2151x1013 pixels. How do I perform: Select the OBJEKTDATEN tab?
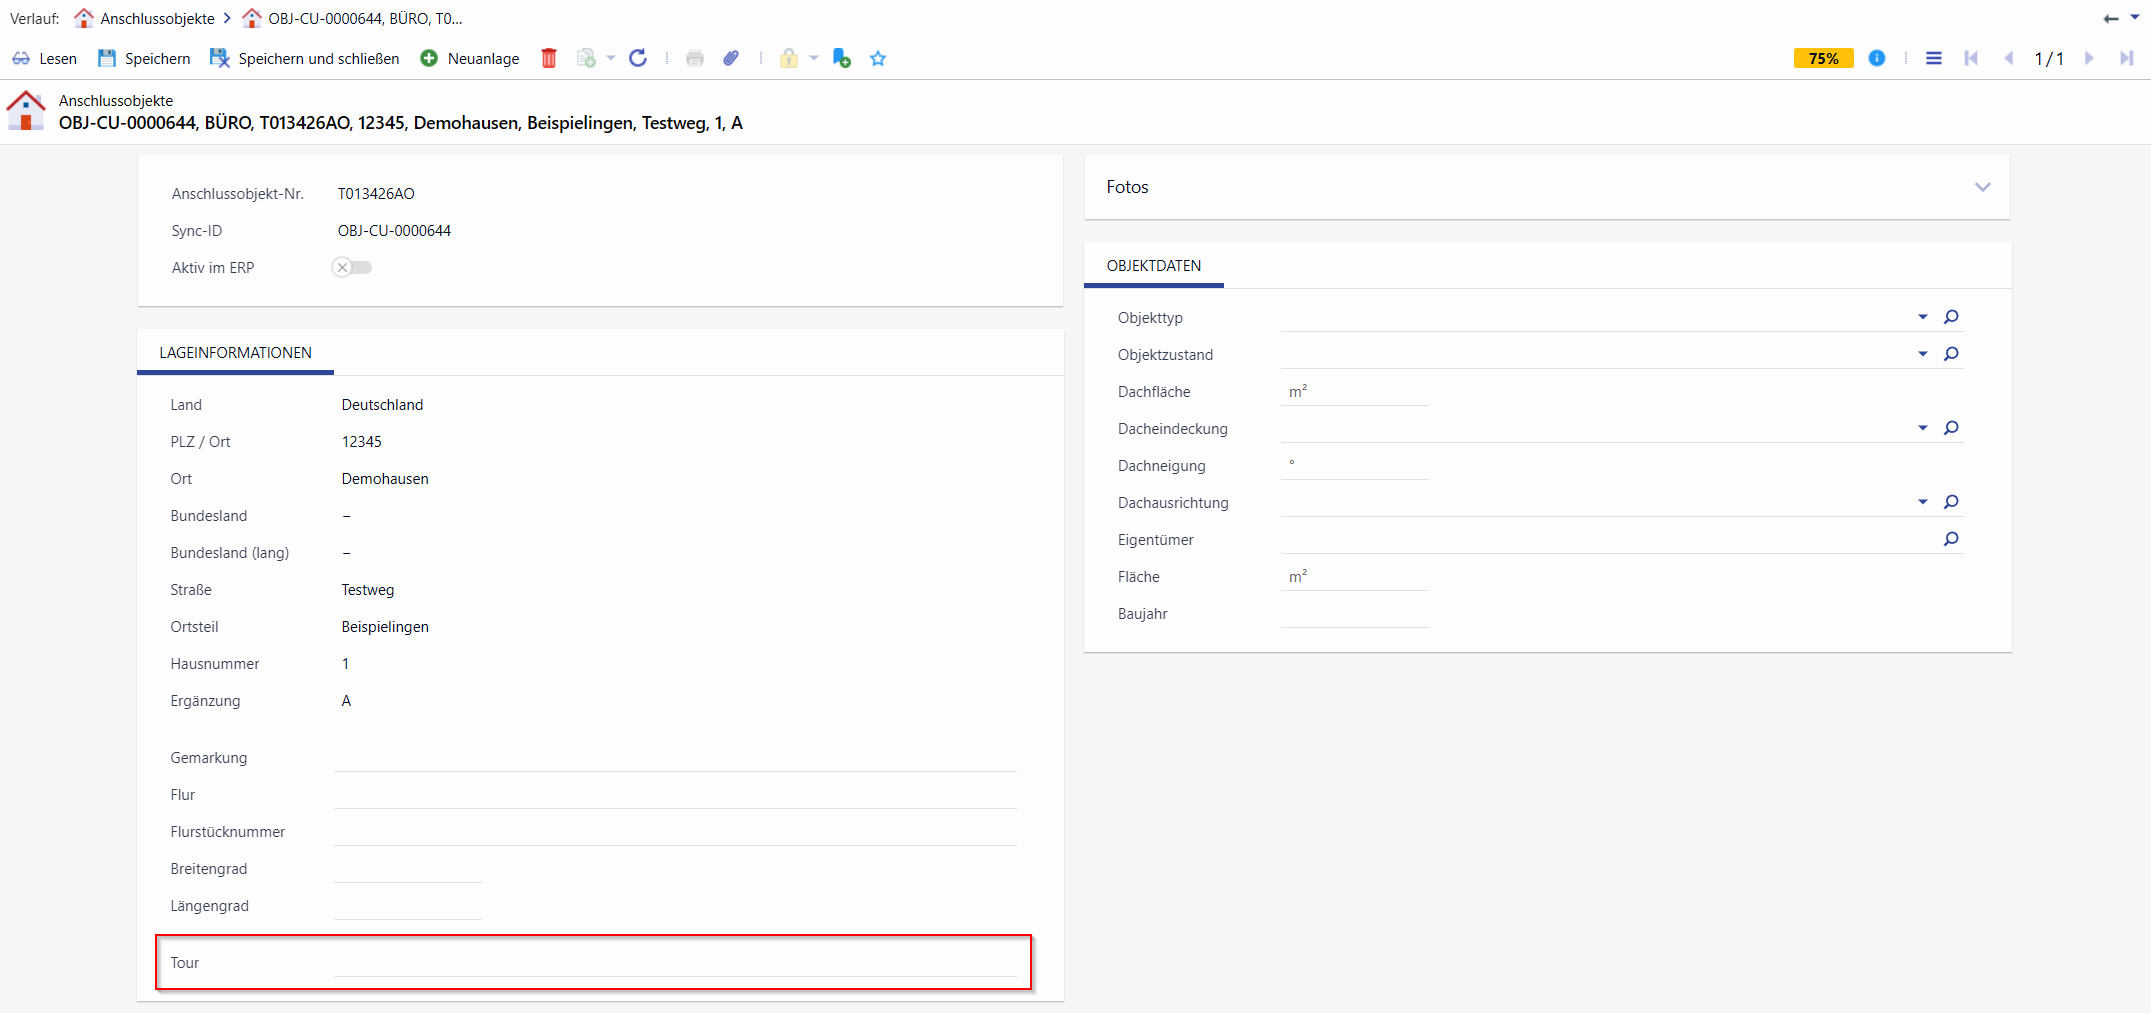click(1154, 265)
